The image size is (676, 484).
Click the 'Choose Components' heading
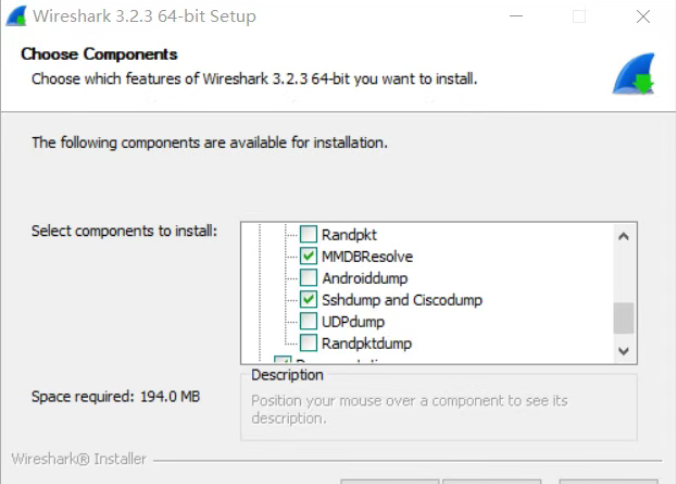point(99,54)
